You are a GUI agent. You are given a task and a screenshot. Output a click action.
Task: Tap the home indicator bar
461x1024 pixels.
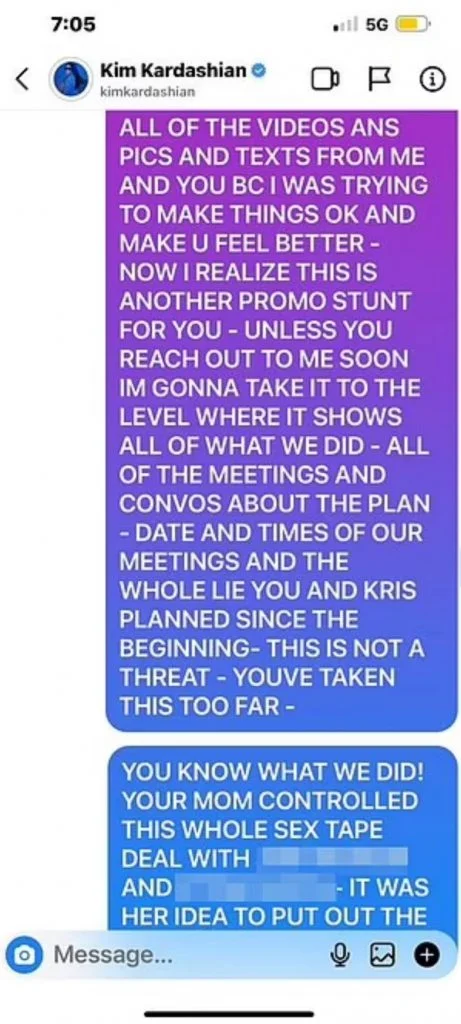click(x=230, y=1014)
